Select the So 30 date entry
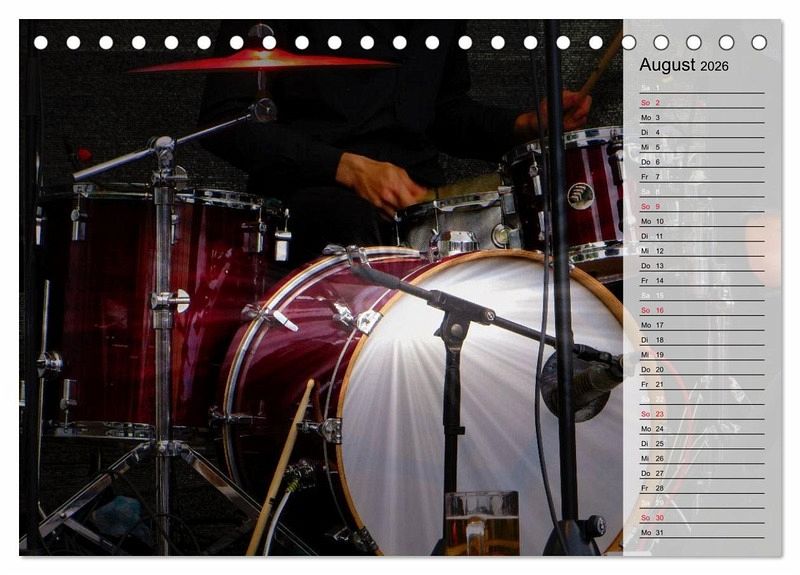Image resolution: width=800 pixels, height=575 pixels. click(700, 517)
